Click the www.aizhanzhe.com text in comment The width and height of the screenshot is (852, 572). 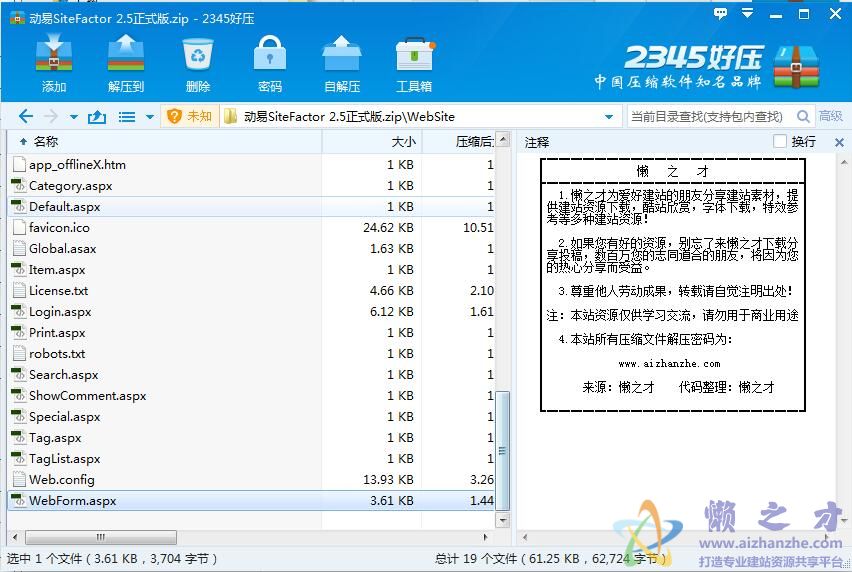click(669, 363)
